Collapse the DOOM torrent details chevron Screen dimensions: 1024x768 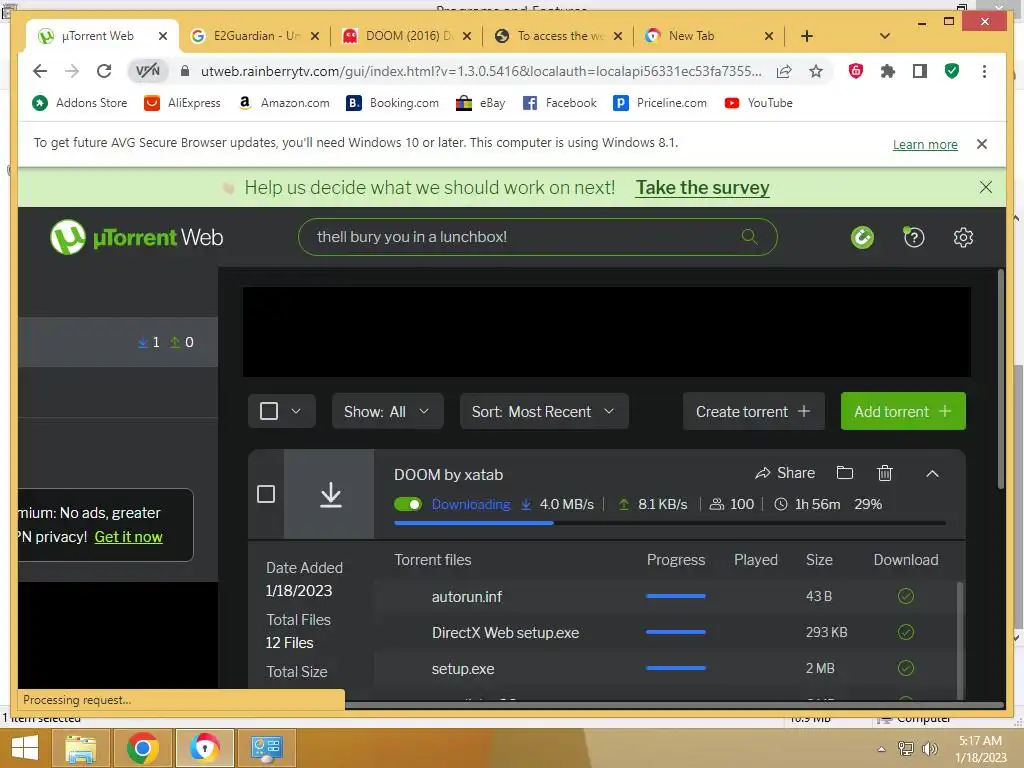(933, 473)
